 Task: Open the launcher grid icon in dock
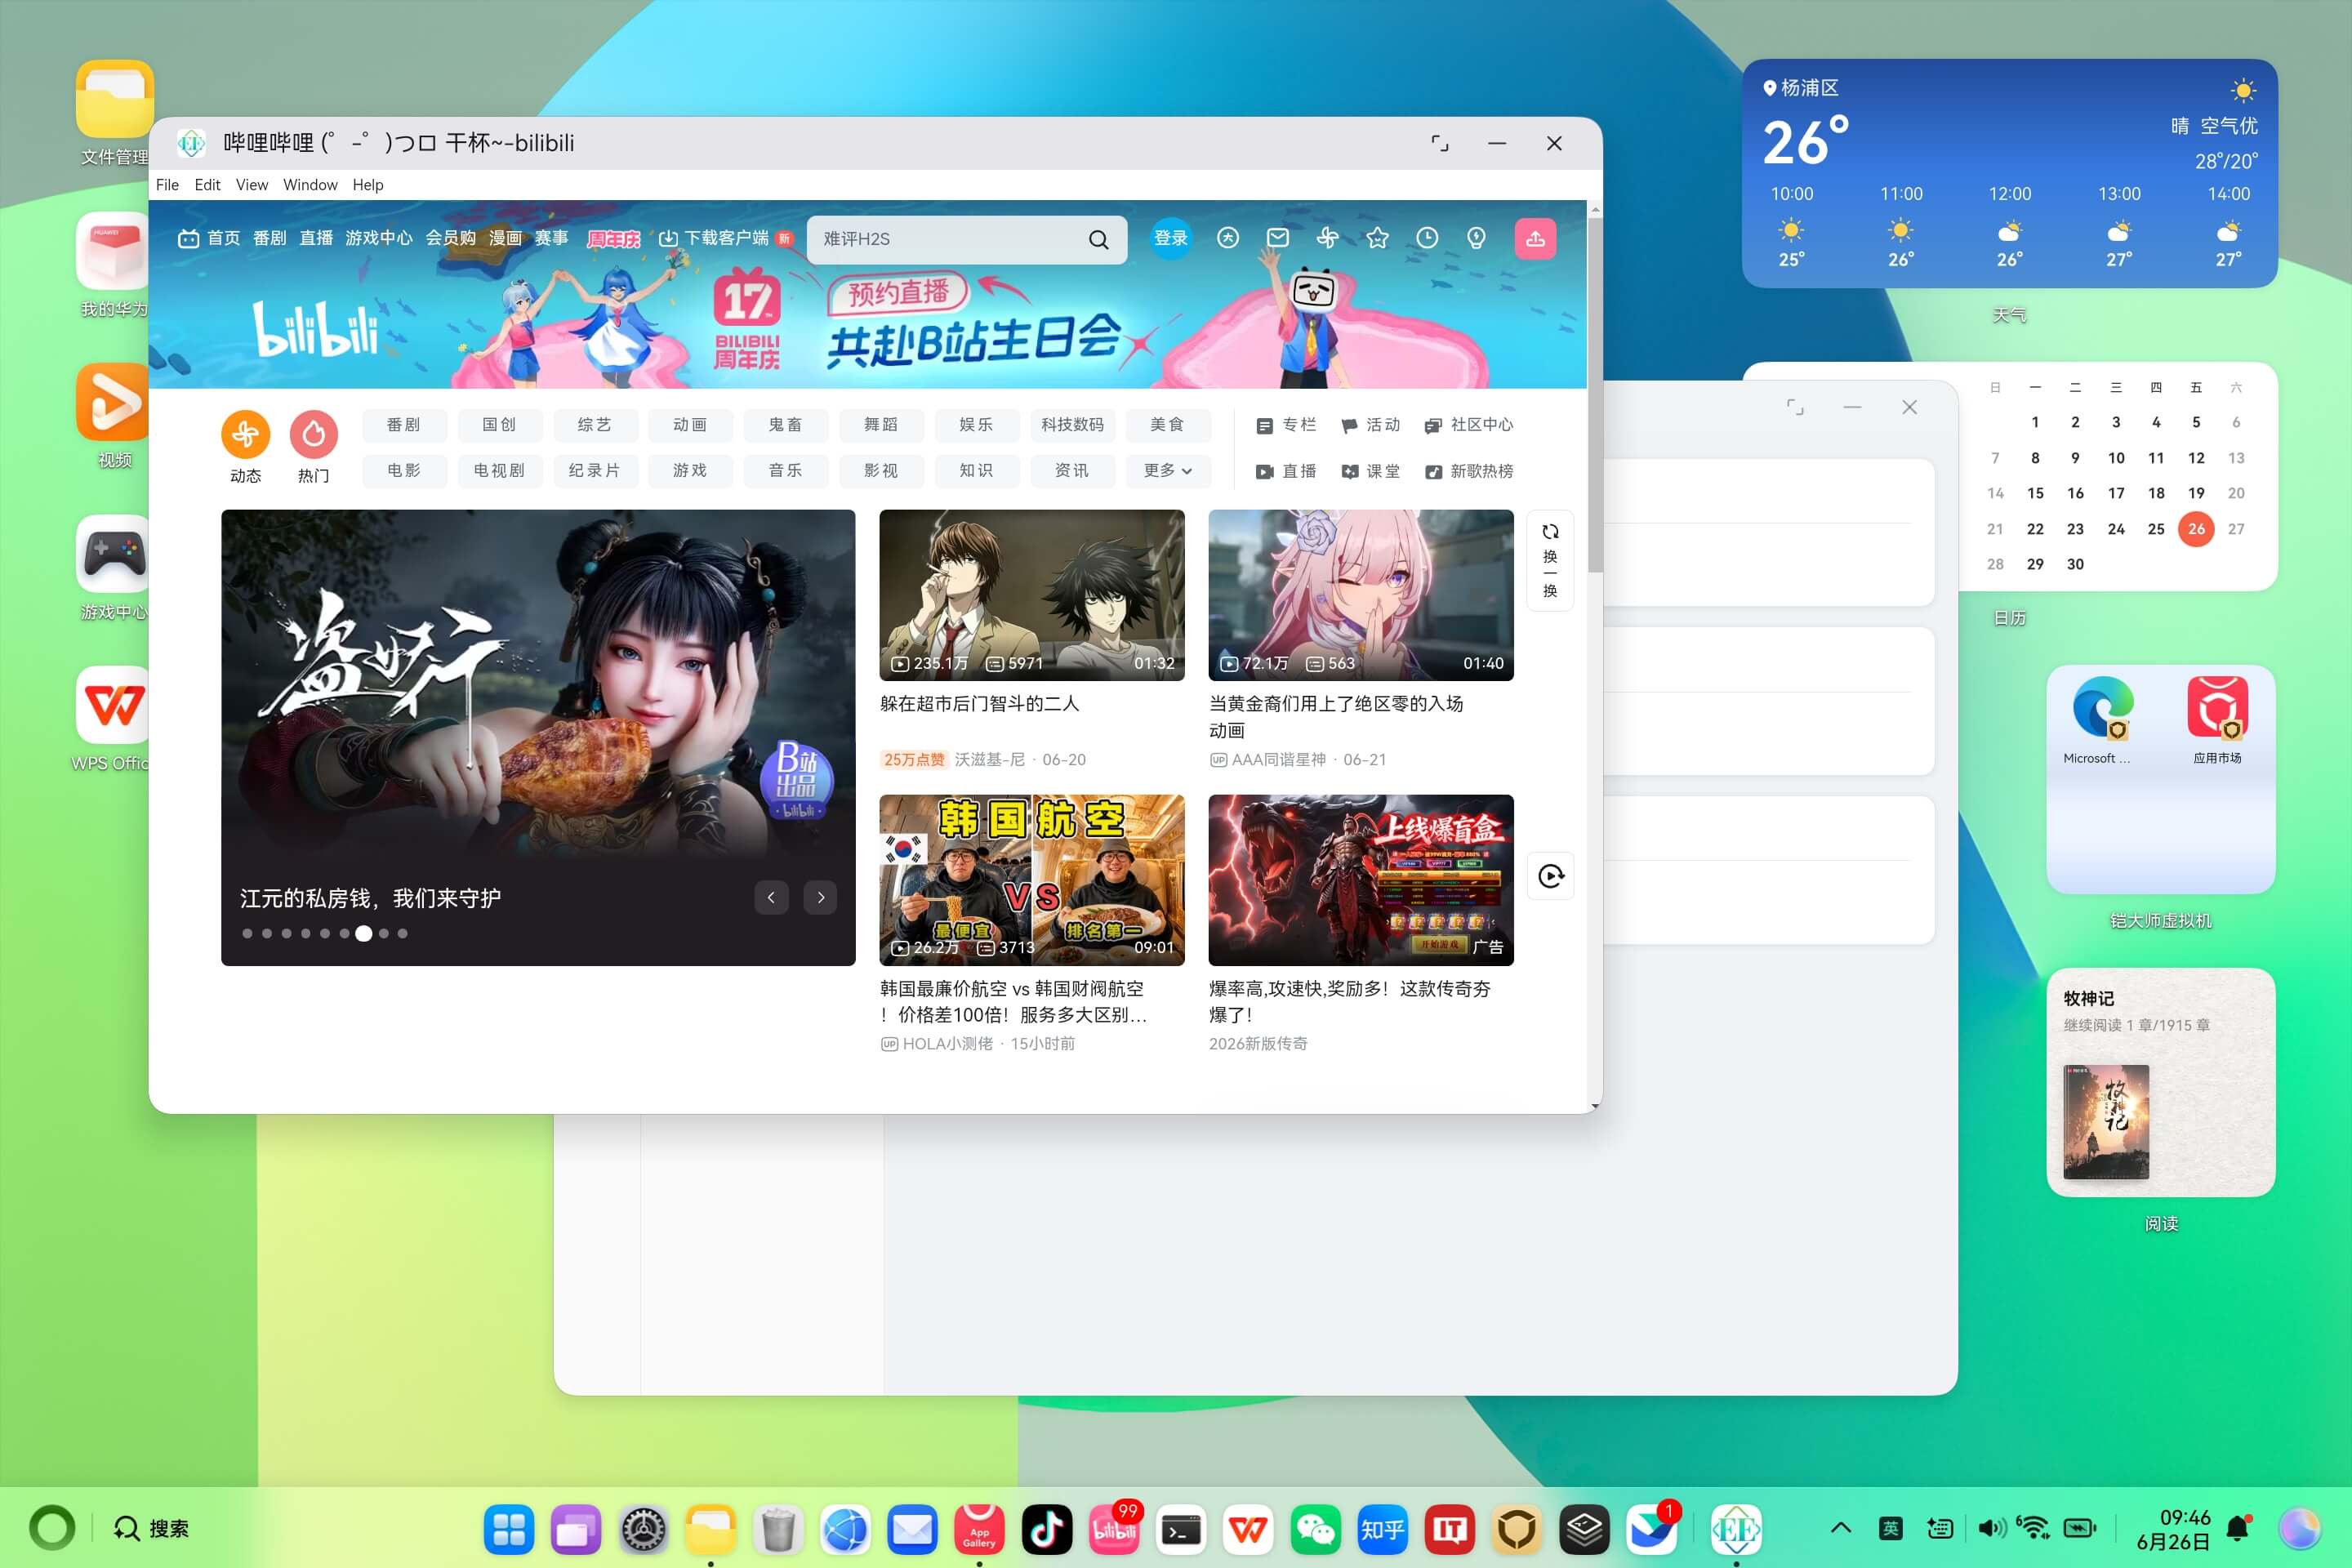(x=509, y=1528)
